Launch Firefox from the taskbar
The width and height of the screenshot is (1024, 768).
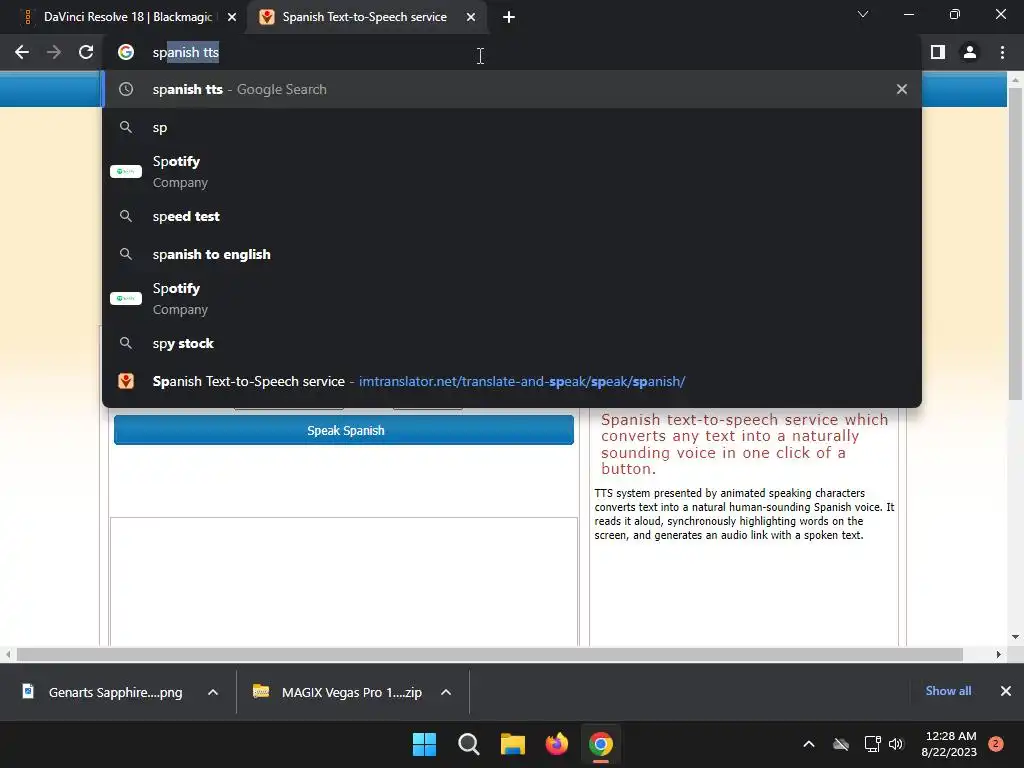[x=557, y=744]
